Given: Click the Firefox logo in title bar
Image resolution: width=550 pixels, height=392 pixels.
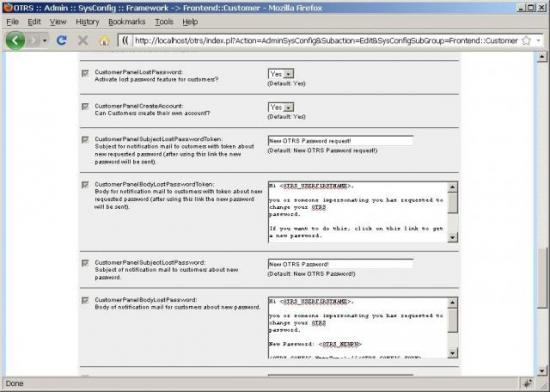Looking at the screenshot, I should click(7, 7).
